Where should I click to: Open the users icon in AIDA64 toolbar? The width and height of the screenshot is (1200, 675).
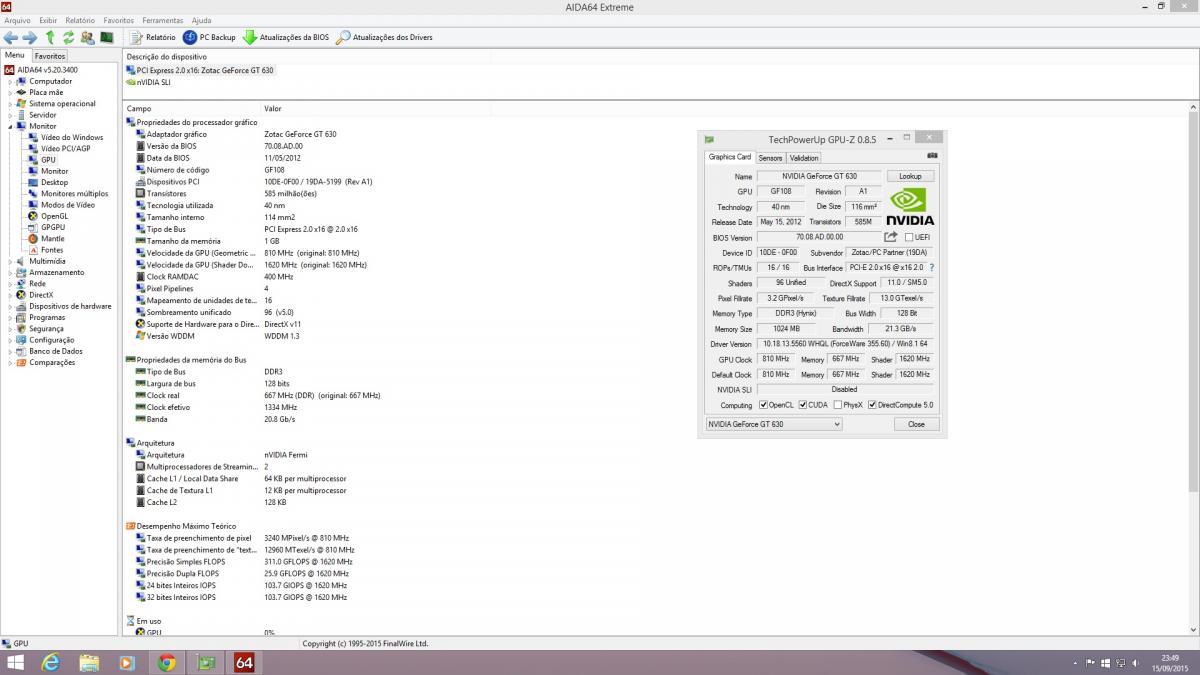[87, 37]
